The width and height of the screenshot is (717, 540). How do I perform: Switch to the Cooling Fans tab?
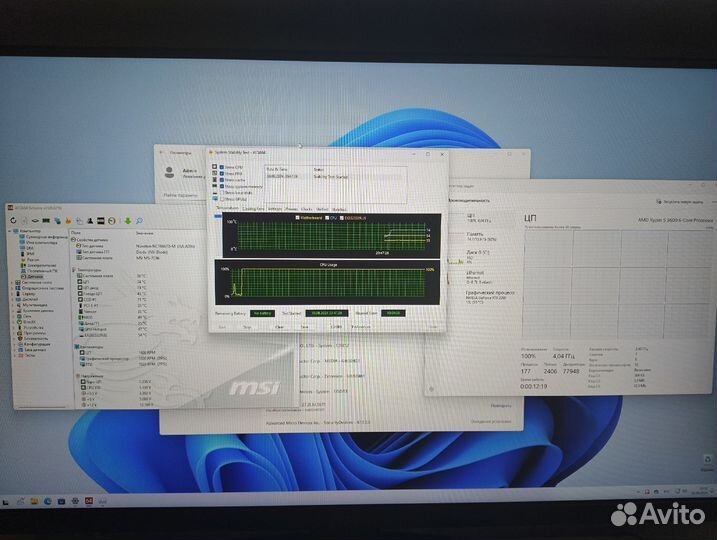254,208
